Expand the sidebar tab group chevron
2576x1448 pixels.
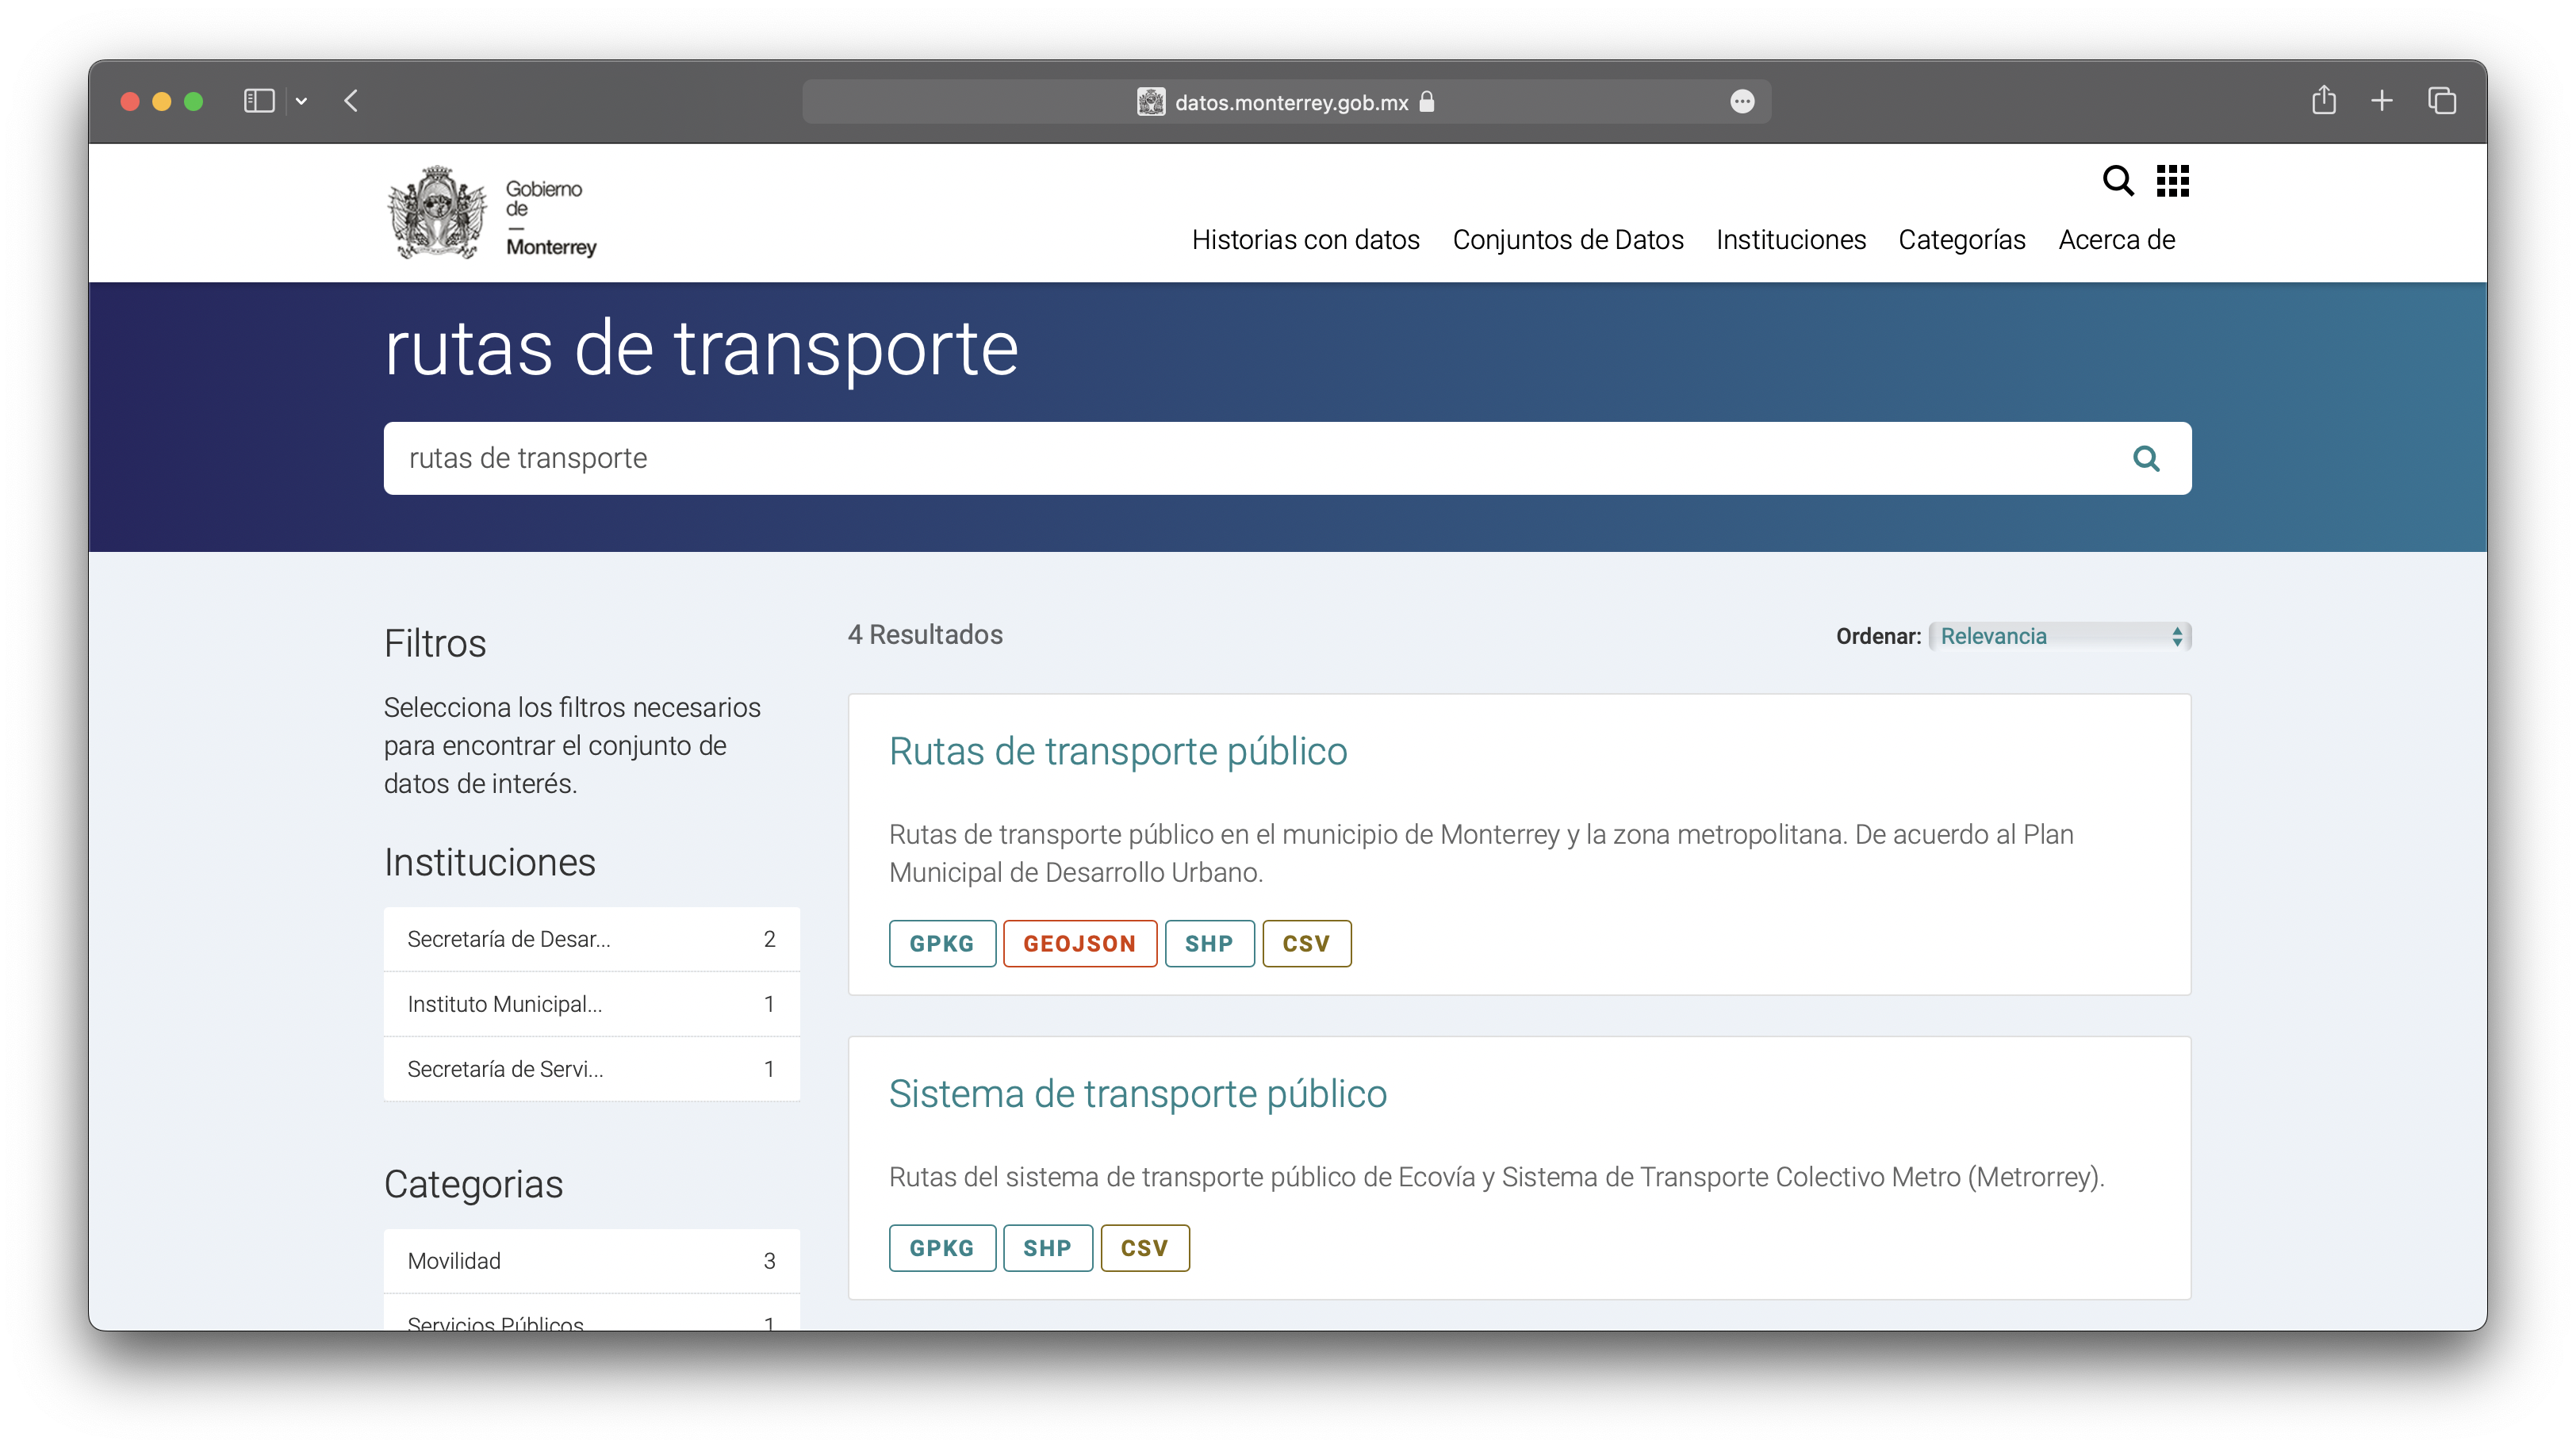301,101
